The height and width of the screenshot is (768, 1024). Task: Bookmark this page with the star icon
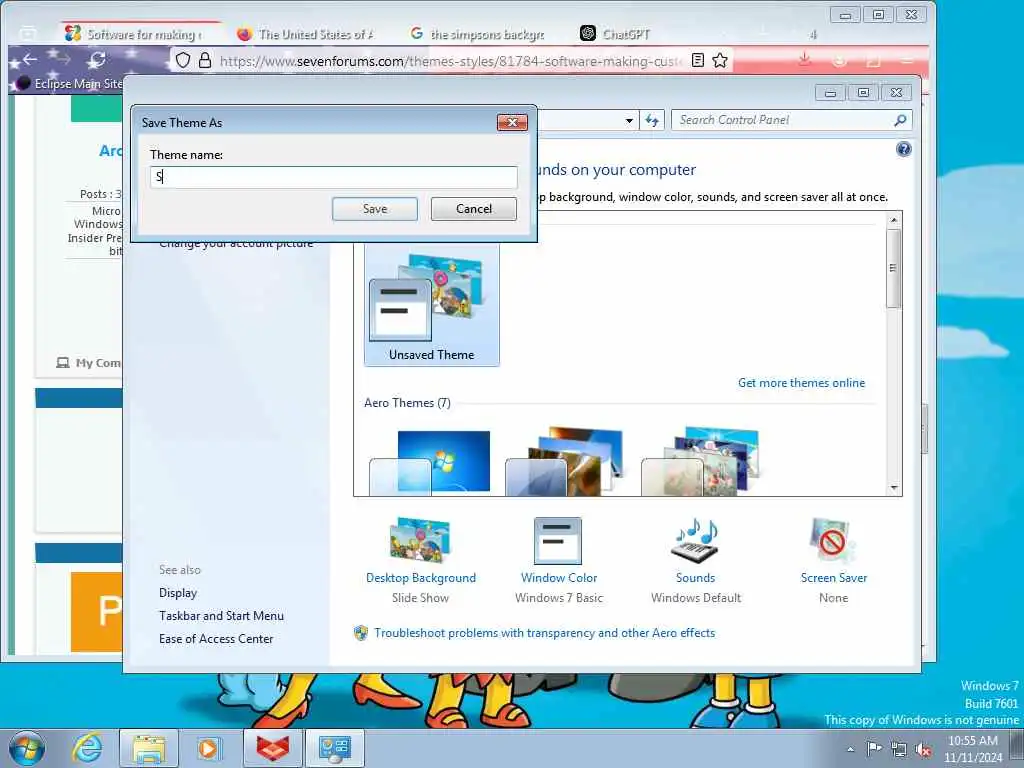(x=720, y=61)
